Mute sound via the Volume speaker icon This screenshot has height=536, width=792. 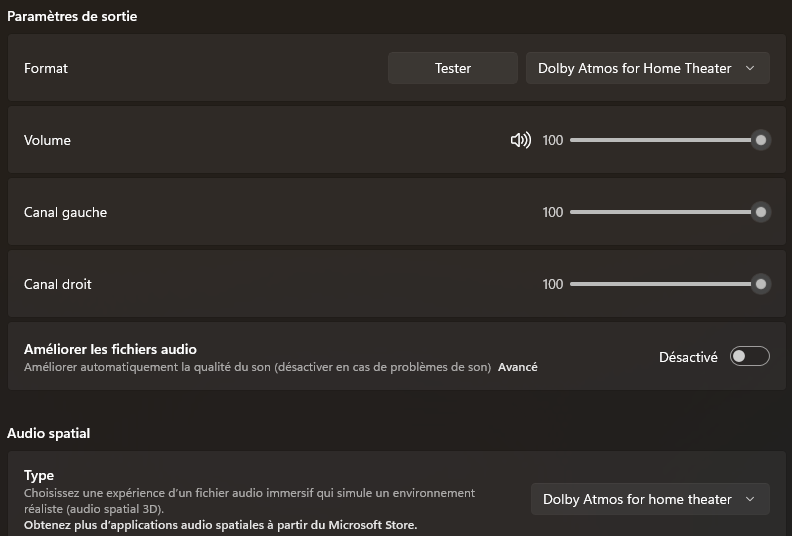click(x=520, y=141)
